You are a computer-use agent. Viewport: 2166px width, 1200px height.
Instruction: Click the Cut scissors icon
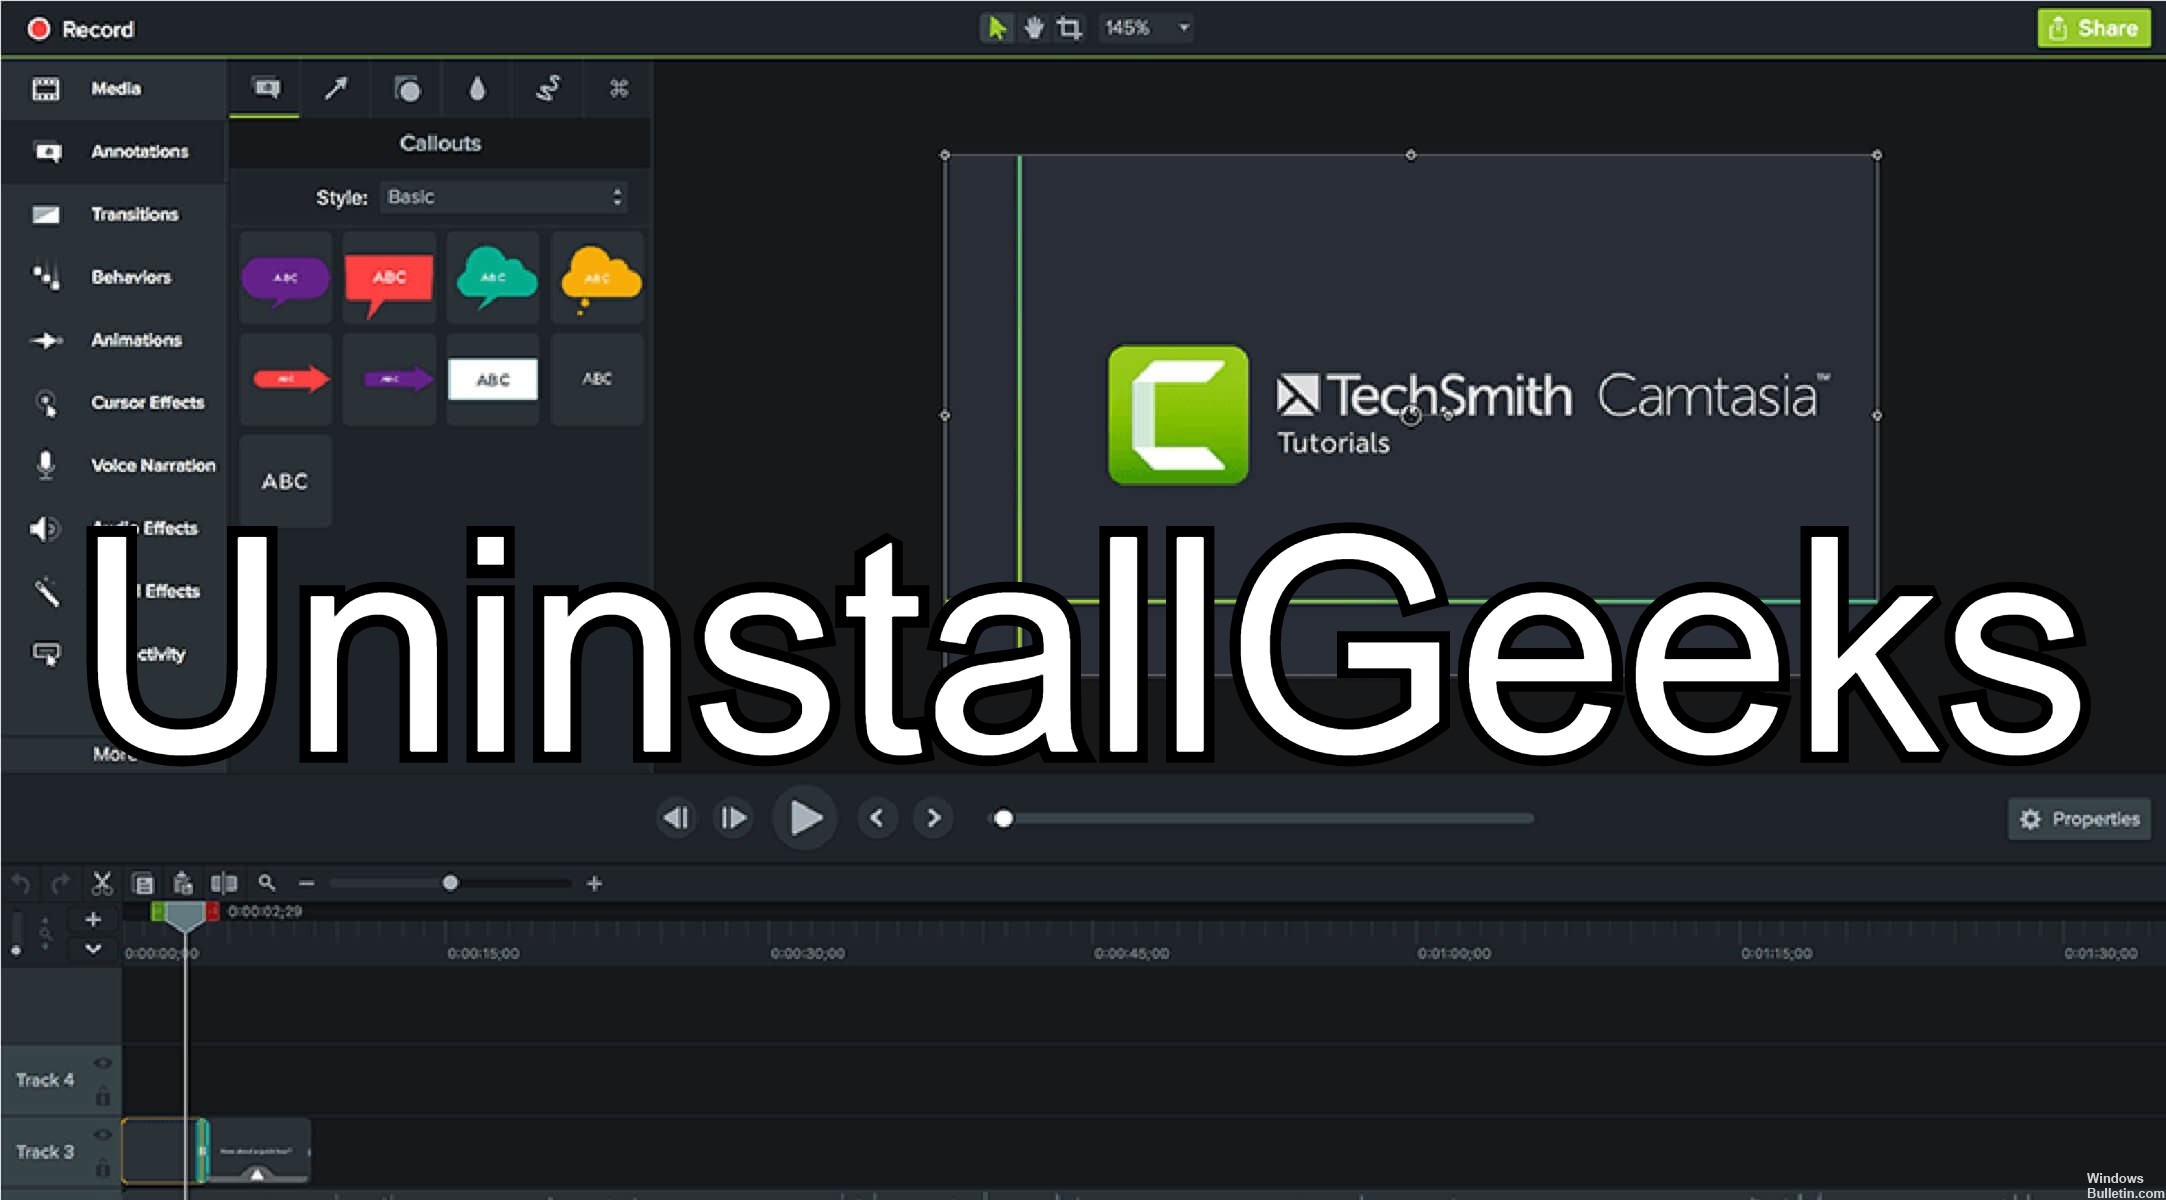[101, 884]
